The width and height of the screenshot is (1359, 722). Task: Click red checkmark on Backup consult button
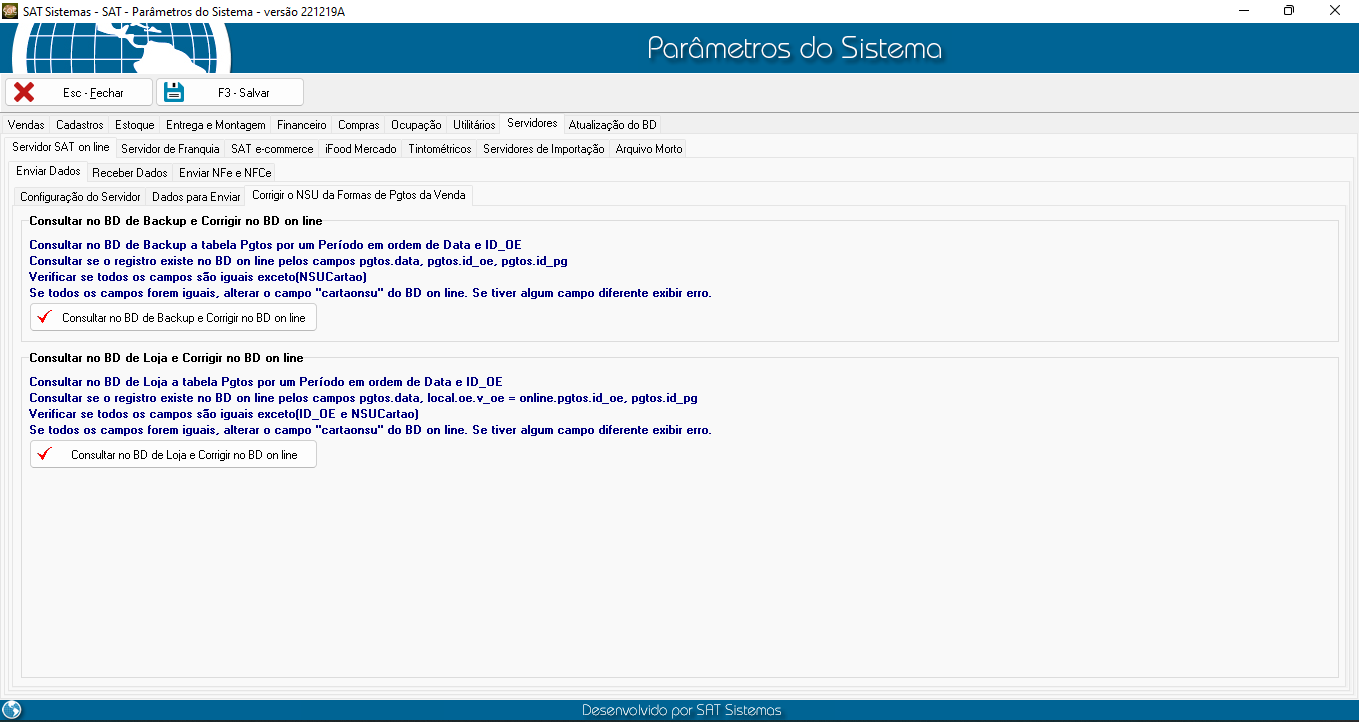tap(44, 317)
